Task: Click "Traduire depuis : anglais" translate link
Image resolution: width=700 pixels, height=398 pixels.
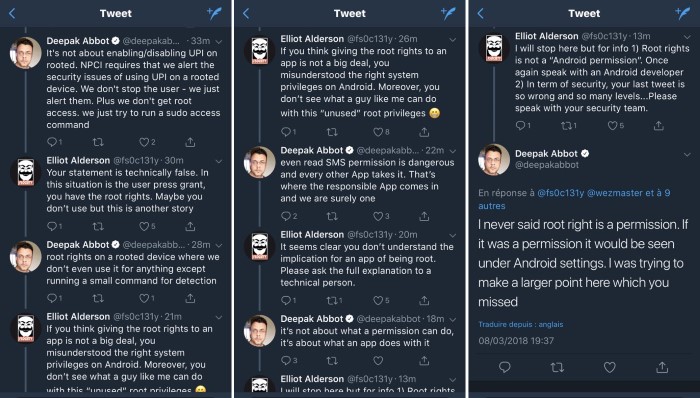Action: click(521, 324)
